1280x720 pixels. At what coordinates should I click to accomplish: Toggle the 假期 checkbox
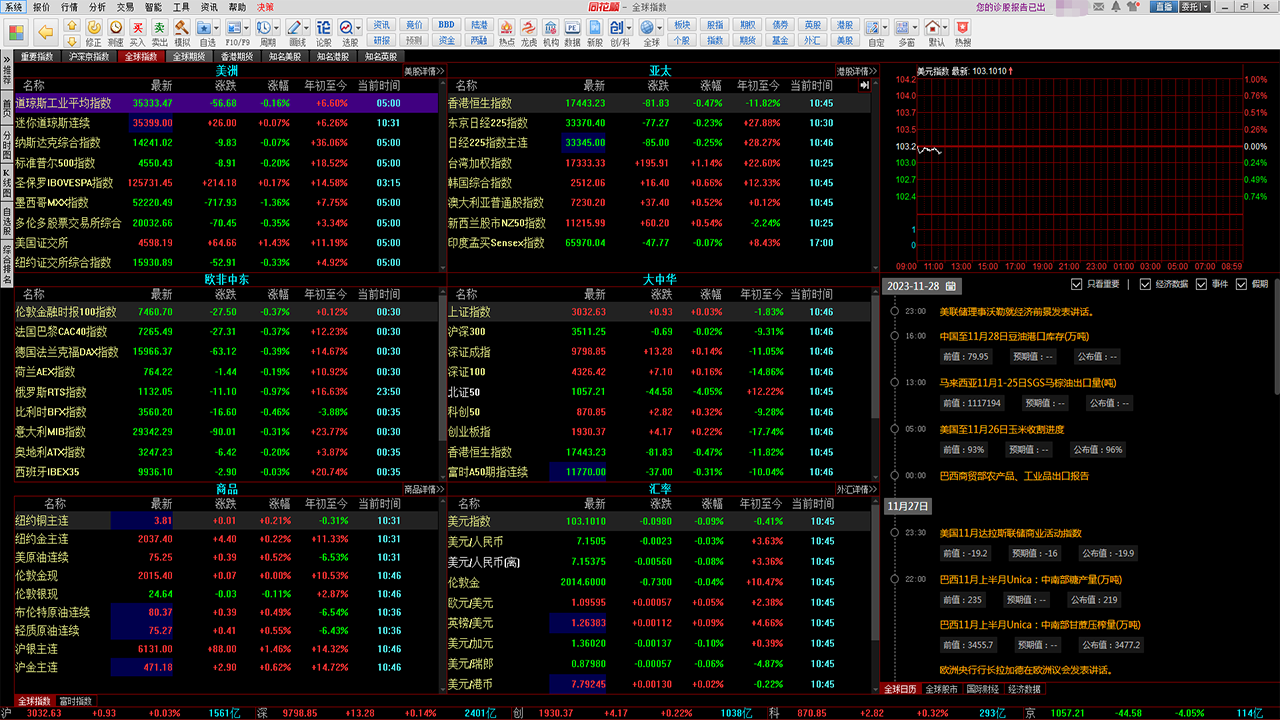(x=1240, y=284)
